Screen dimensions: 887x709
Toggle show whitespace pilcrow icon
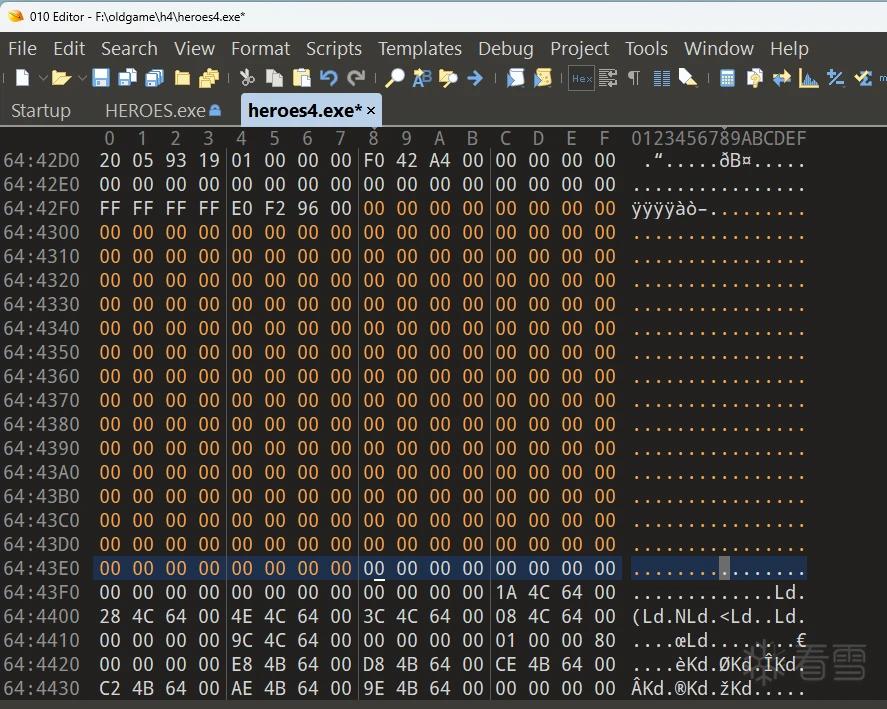click(x=634, y=78)
